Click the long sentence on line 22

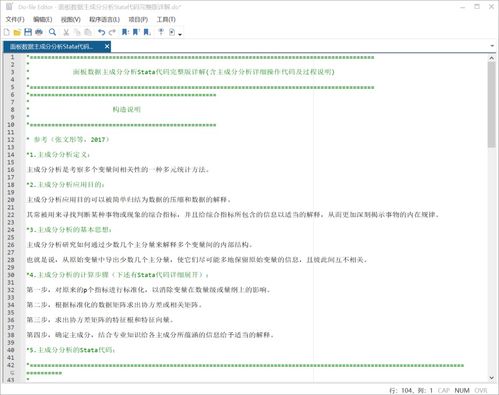pyautogui.click(x=233, y=215)
